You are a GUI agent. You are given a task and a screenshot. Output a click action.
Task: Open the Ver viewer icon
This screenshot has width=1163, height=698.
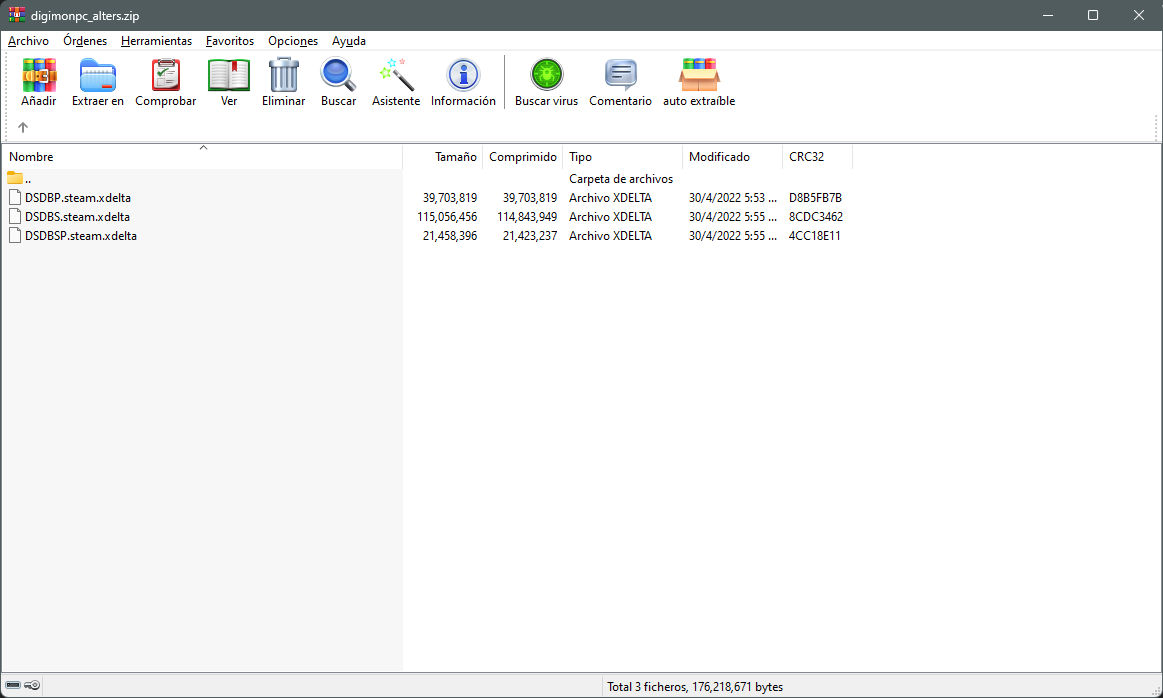coord(228,76)
